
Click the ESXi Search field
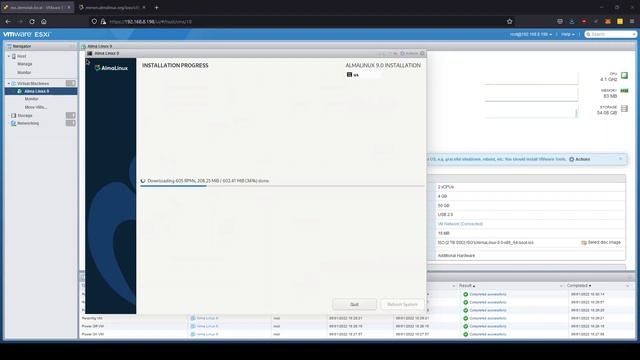[610, 34]
